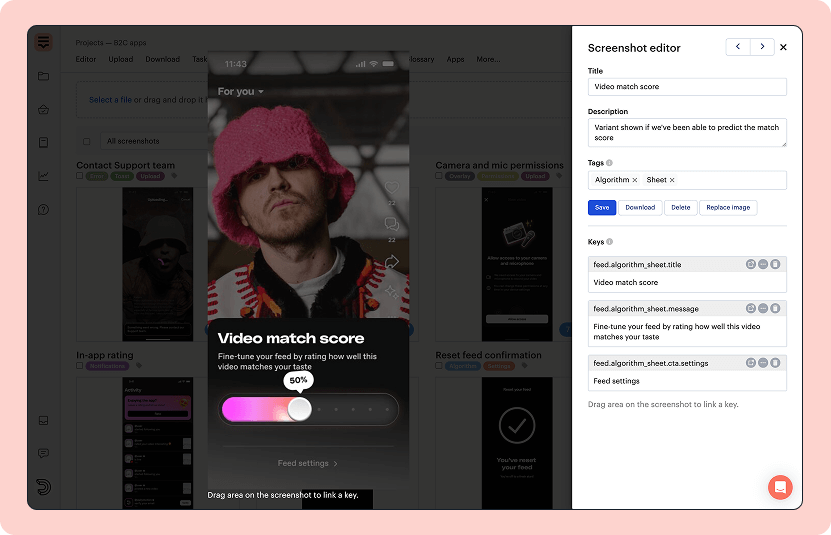Click Replace image button
The image size is (831, 535).
[x=728, y=208]
